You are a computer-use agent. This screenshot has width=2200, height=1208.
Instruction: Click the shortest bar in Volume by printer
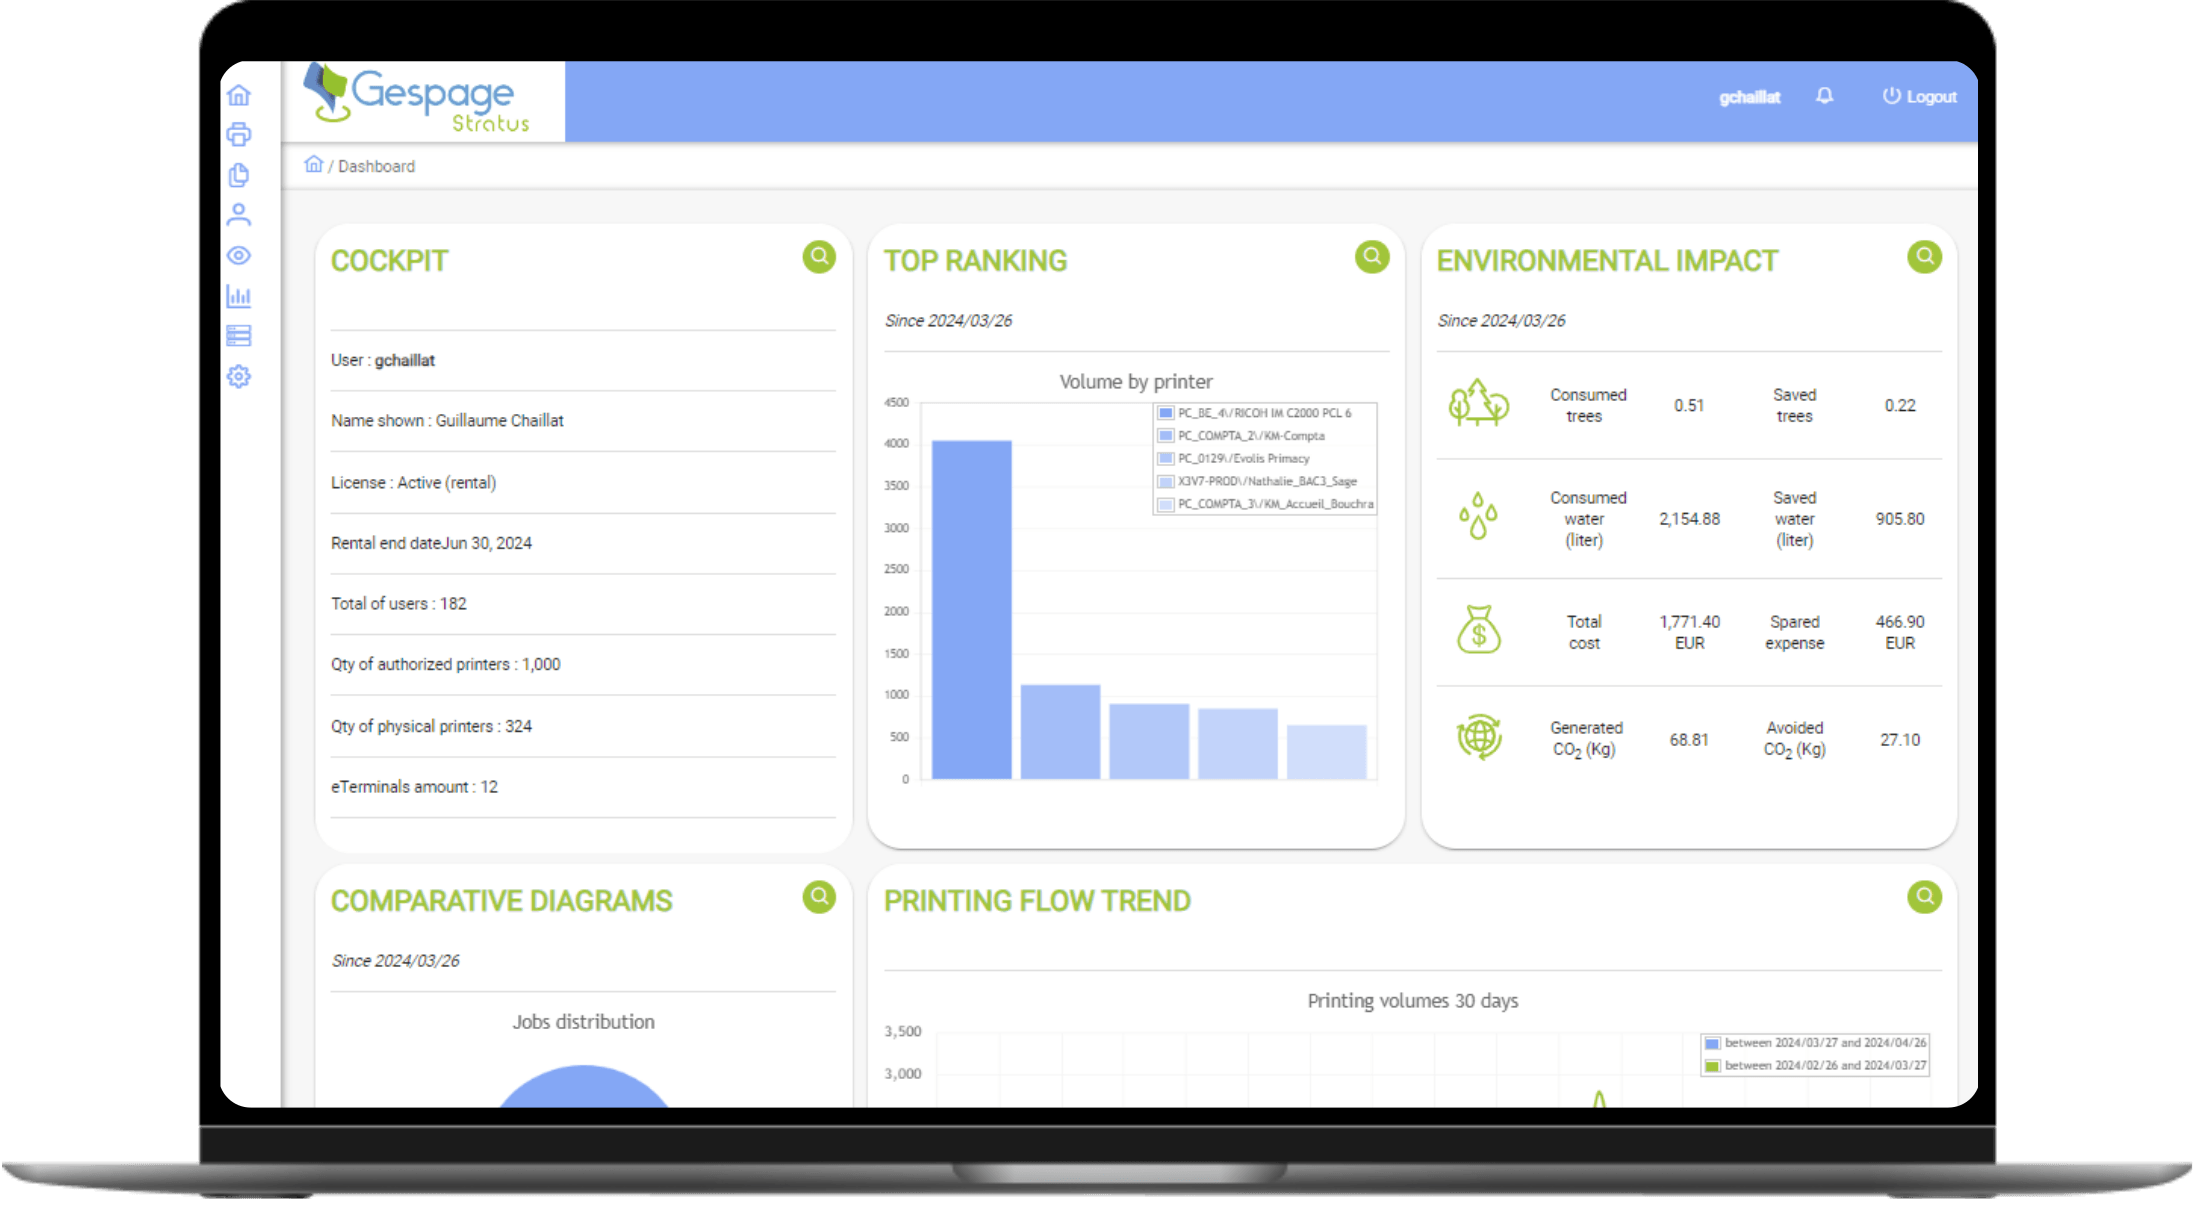coord(1326,752)
